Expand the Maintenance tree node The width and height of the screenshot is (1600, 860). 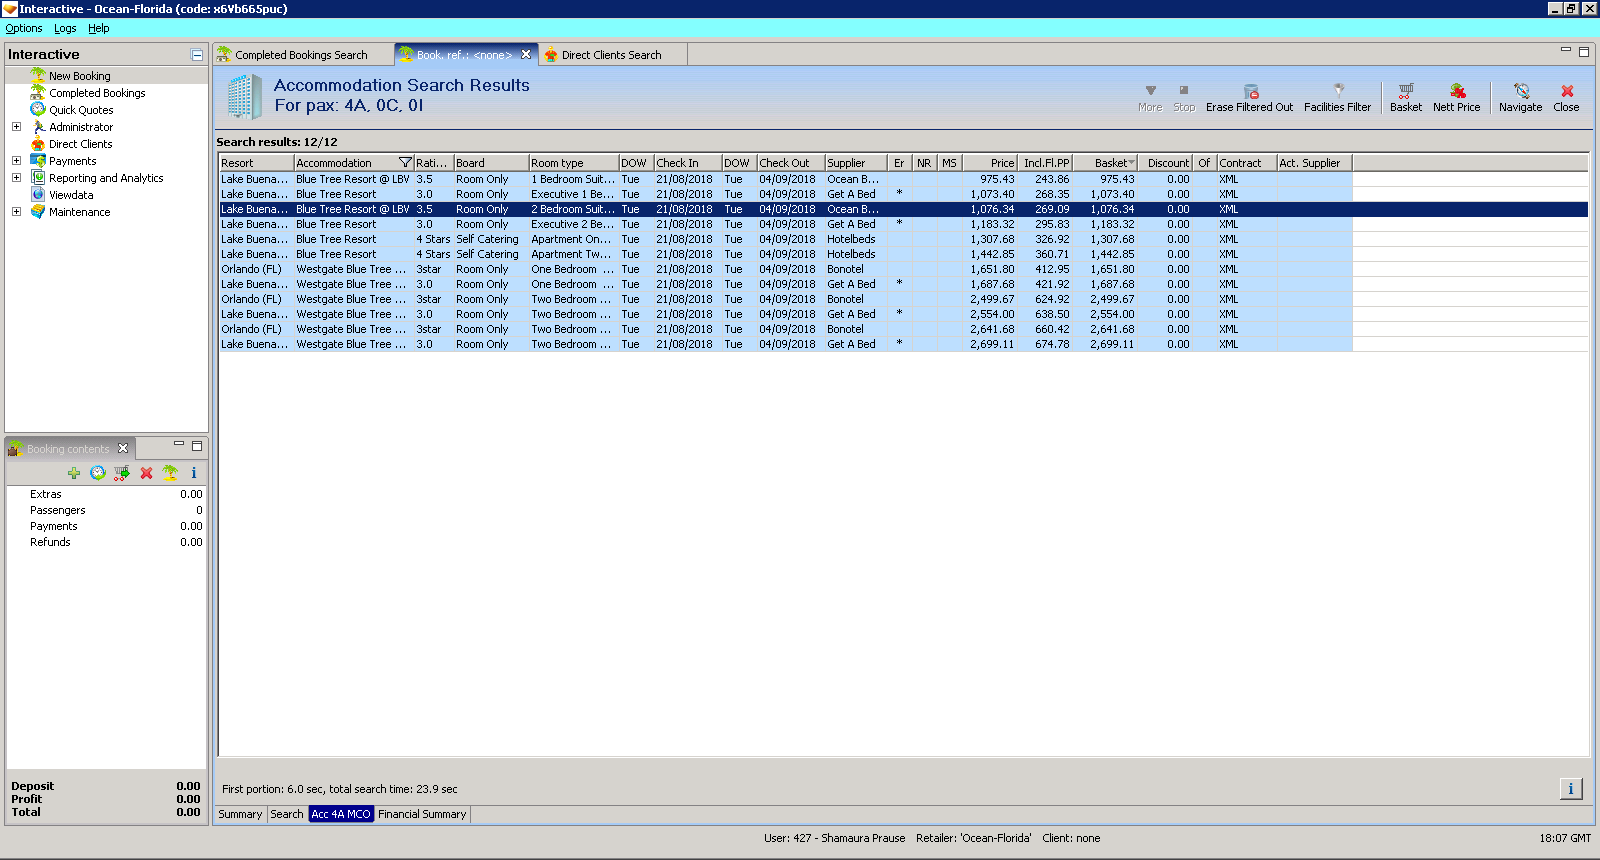(x=16, y=212)
